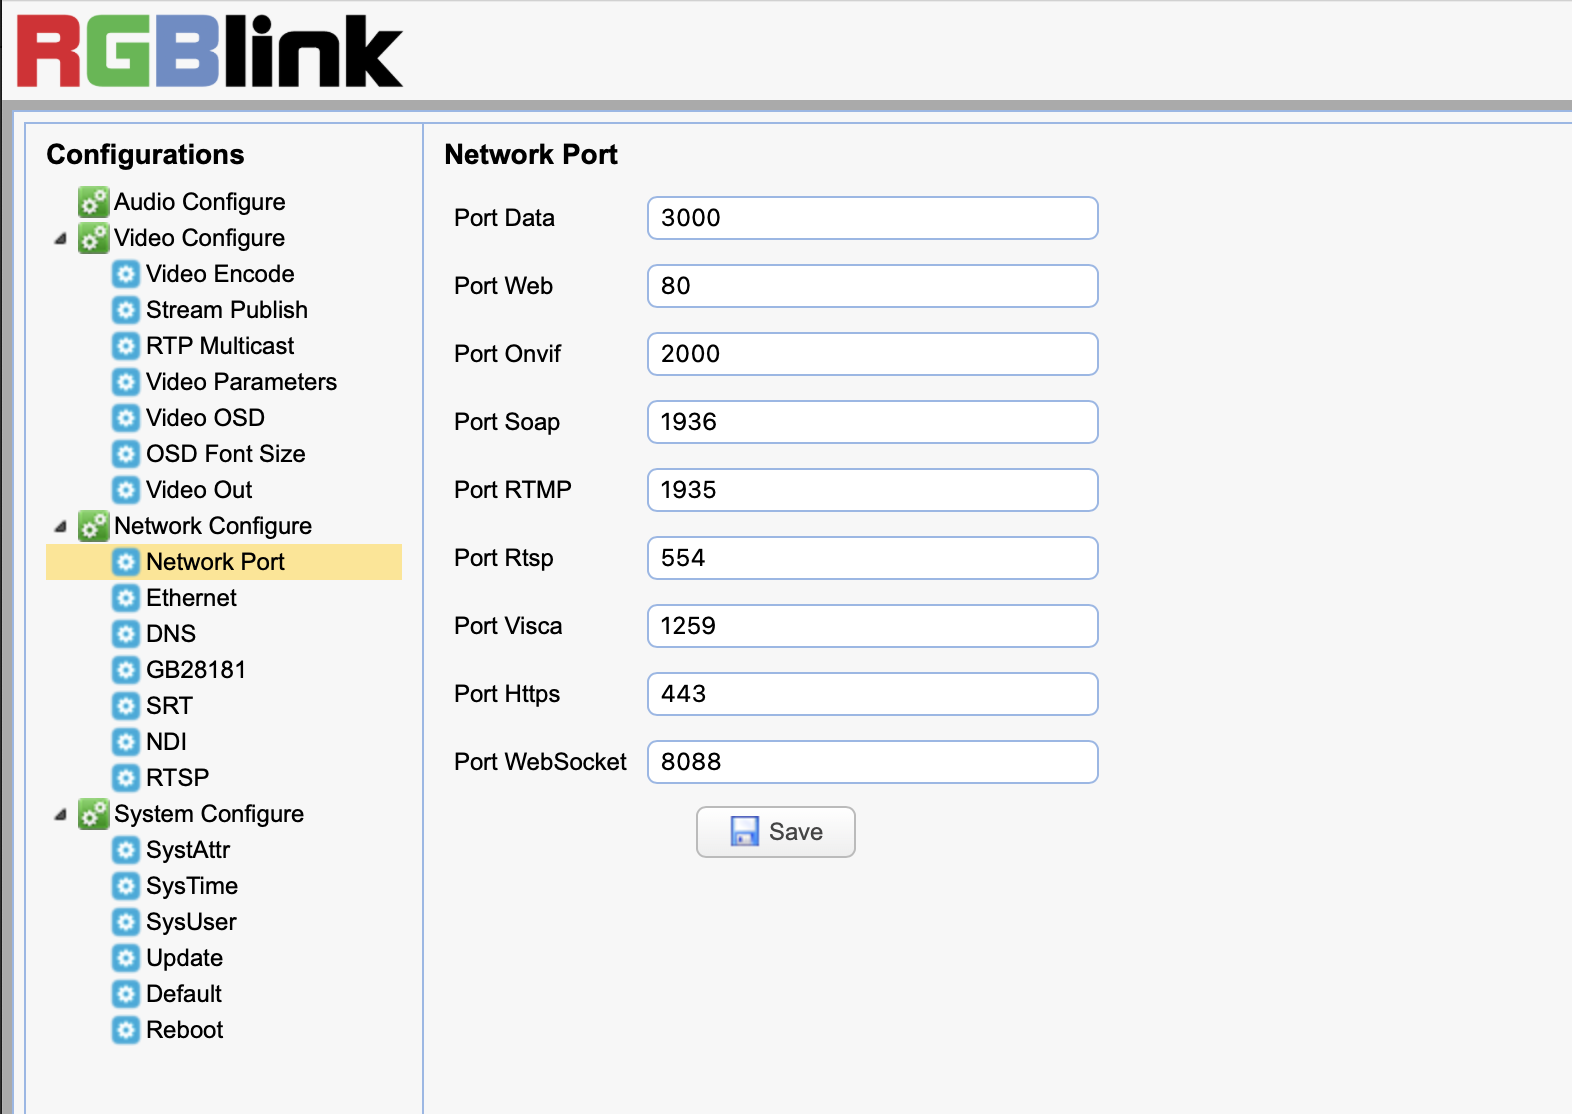Click the icon beside OSD Font Size

click(x=125, y=454)
